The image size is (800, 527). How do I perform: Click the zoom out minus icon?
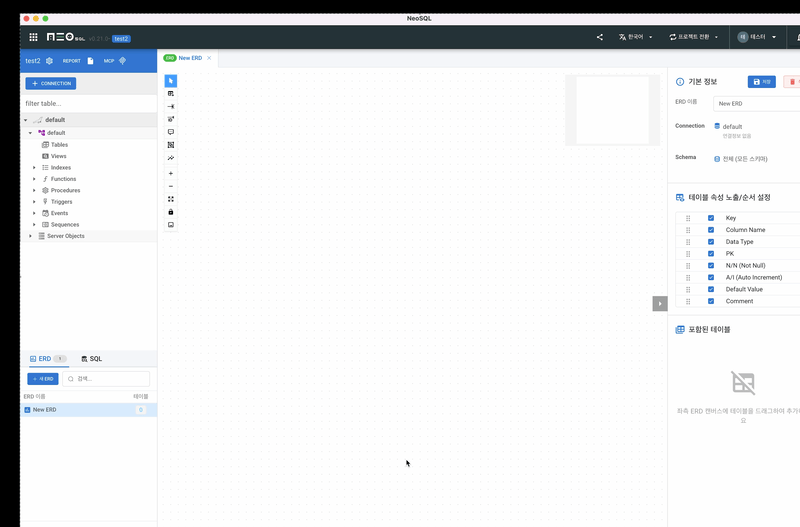point(171,186)
